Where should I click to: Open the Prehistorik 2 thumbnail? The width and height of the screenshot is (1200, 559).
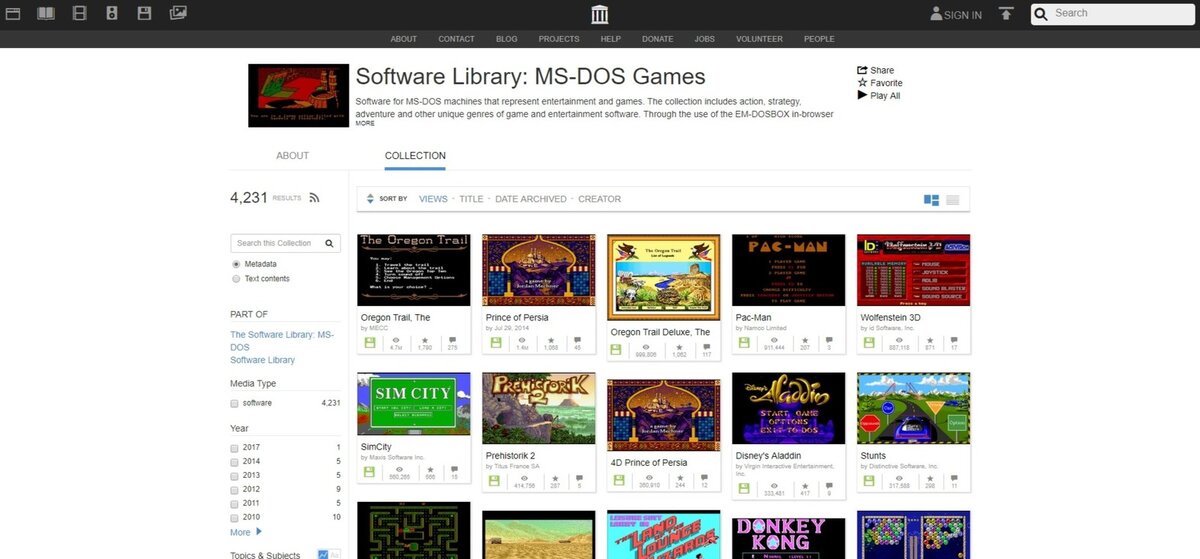click(538, 408)
